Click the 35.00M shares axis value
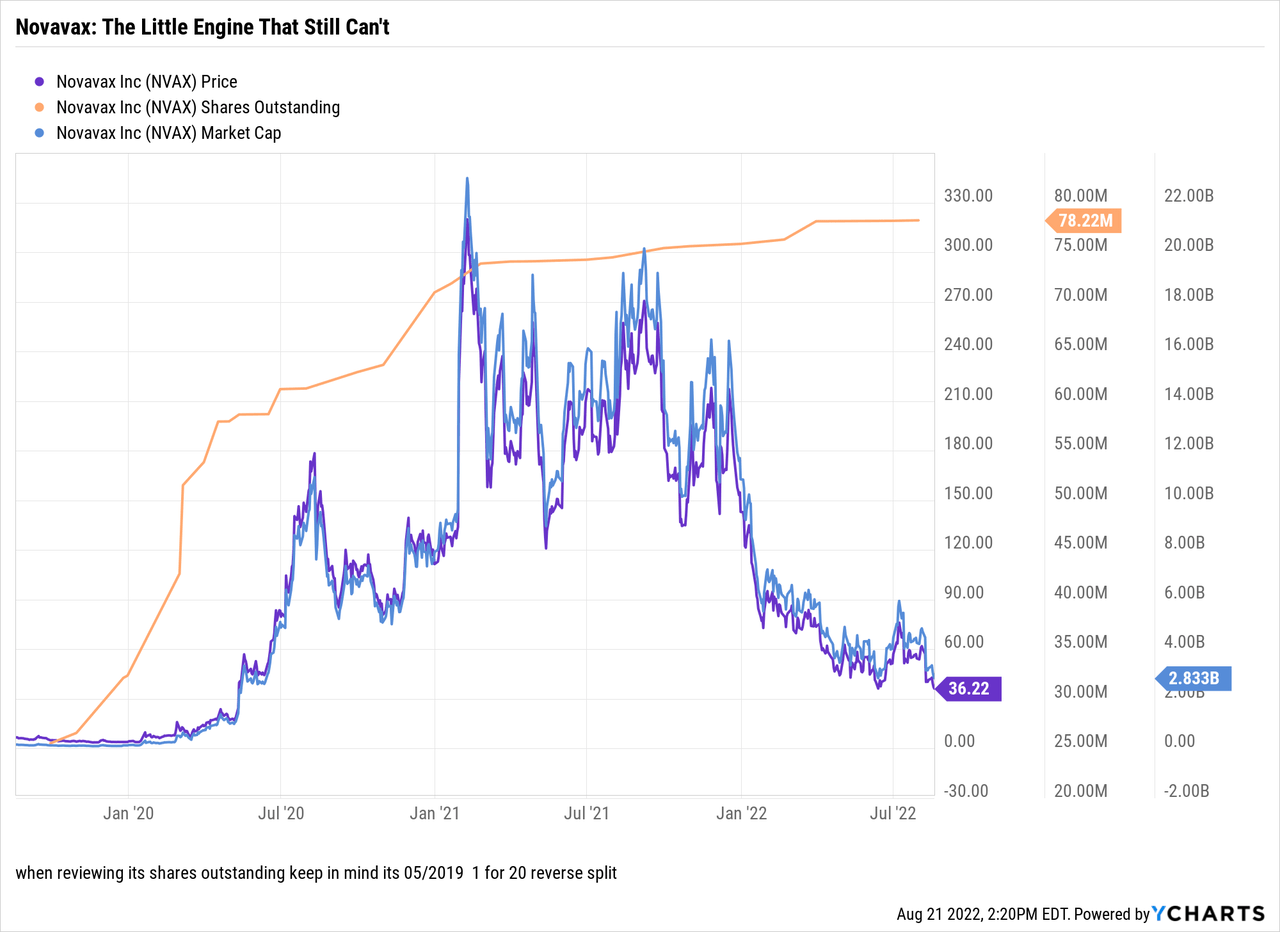Viewport: 1280px width, 932px height. [x=1083, y=642]
